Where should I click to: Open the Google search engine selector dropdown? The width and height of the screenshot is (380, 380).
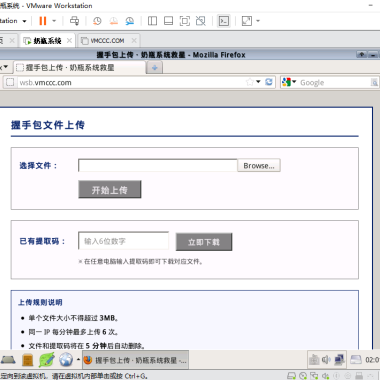(289, 82)
